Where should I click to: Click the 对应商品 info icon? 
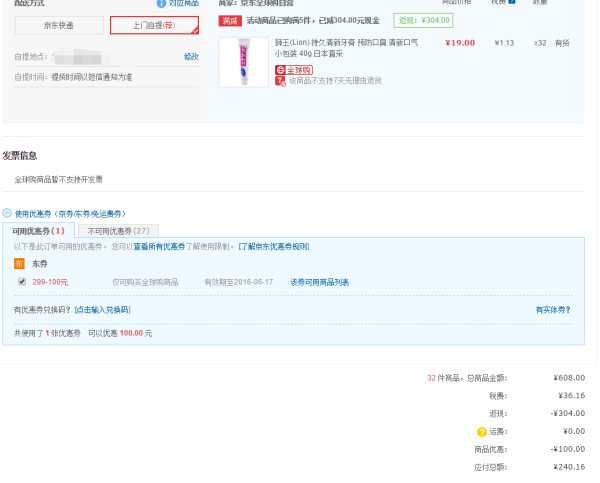click(x=161, y=3)
